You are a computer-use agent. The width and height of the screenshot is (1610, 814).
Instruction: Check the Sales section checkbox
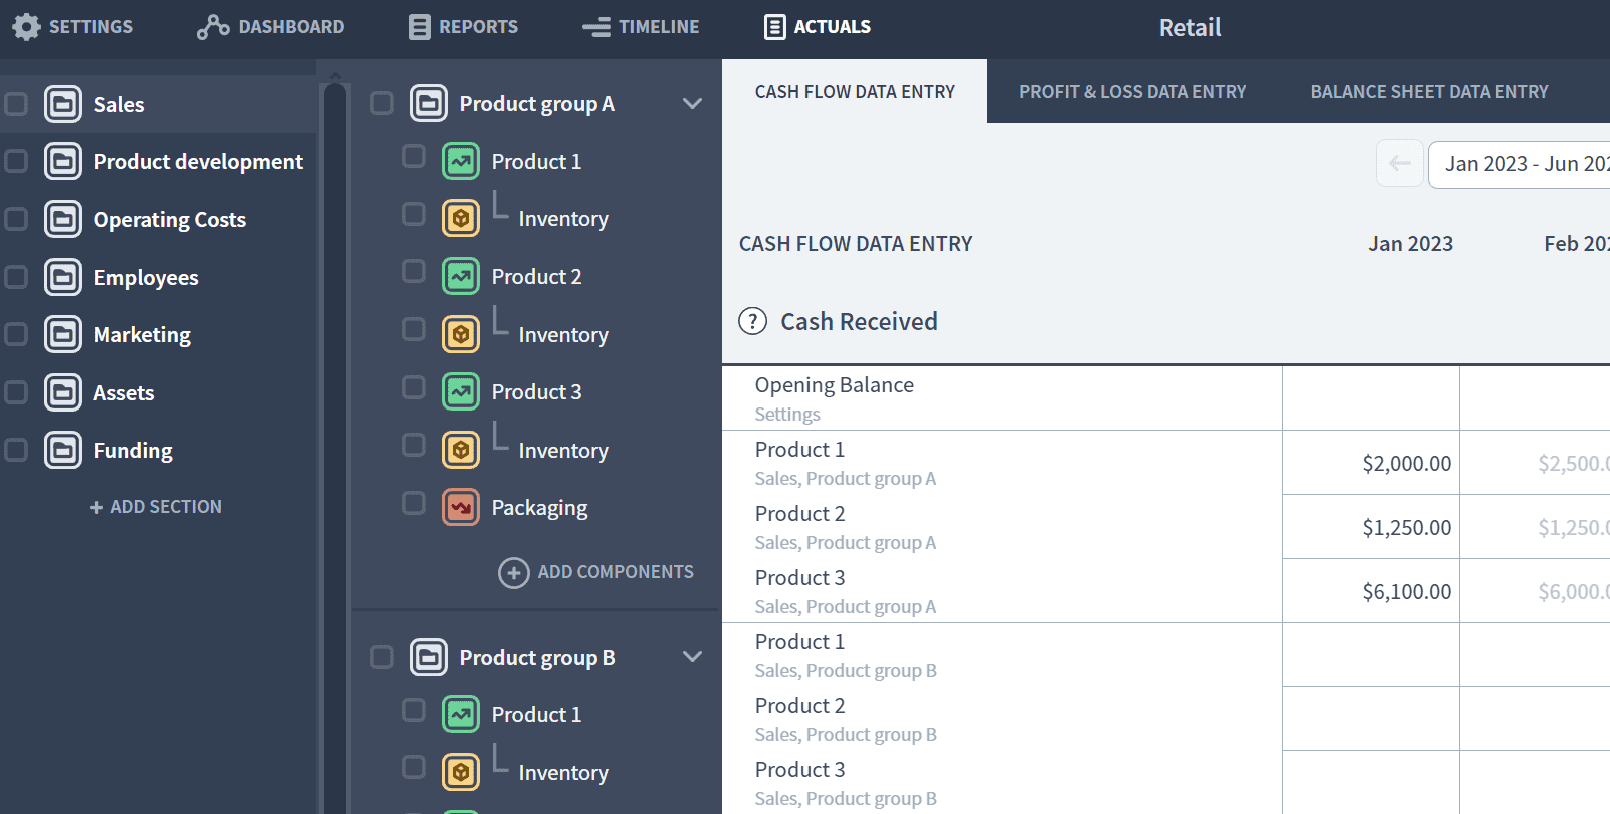pos(16,104)
